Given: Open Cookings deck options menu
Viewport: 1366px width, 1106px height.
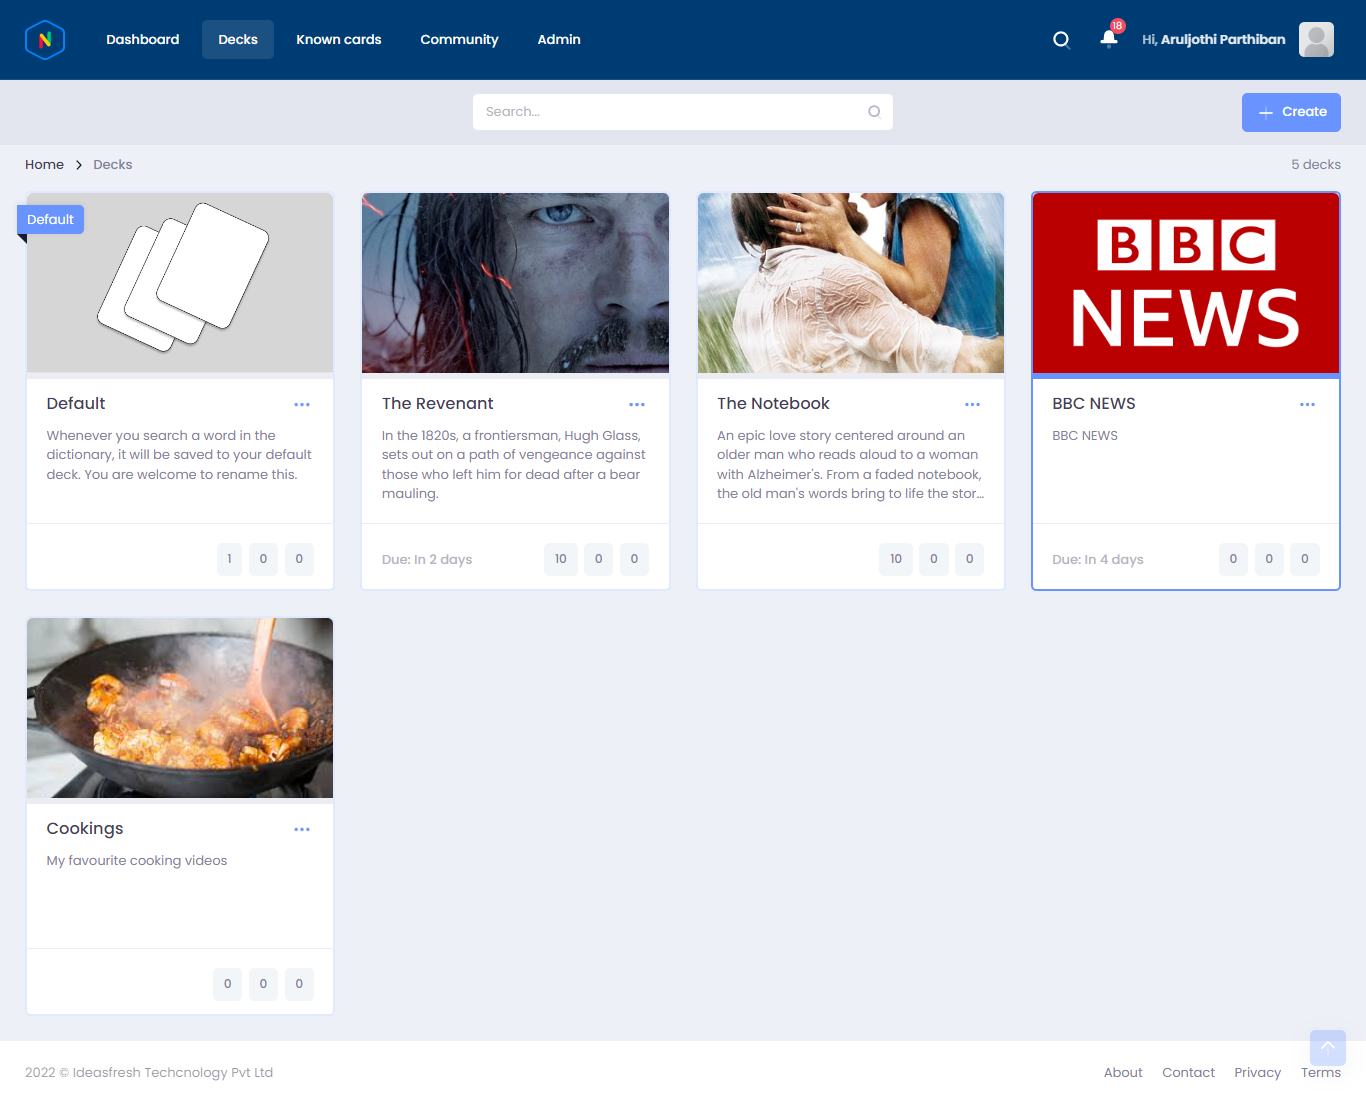Looking at the screenshot, I should point(302,829).
